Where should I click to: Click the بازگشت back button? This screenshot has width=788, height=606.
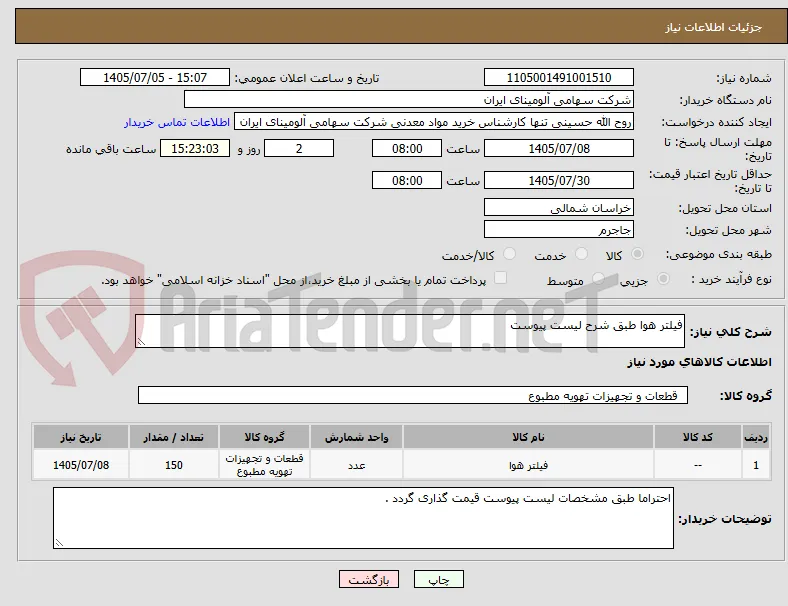(x=369, y=579)
